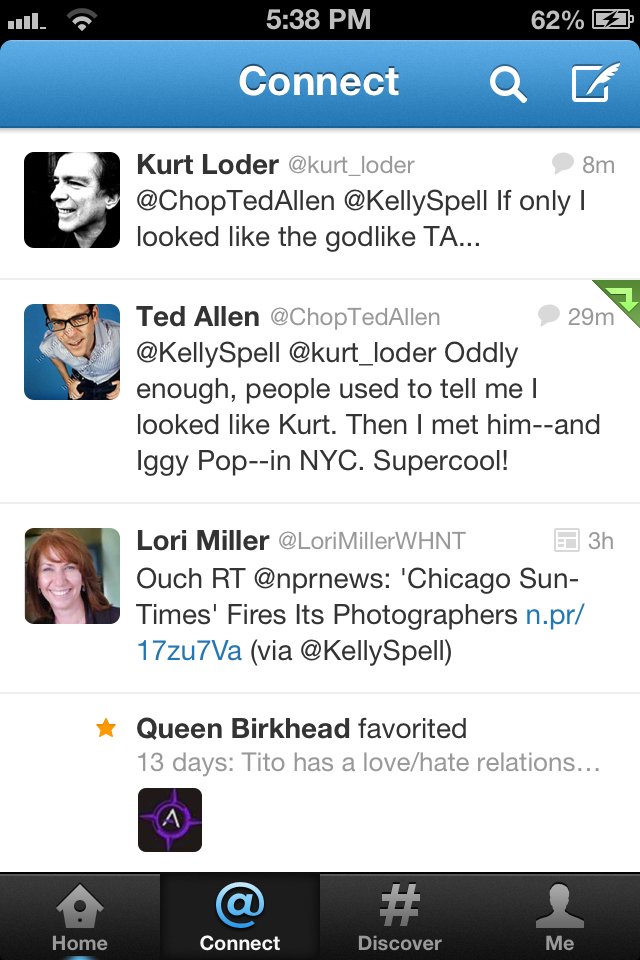Tap Ted Allen's profile photo
This screenshot has height=960, width=640.
coord(72,352)
